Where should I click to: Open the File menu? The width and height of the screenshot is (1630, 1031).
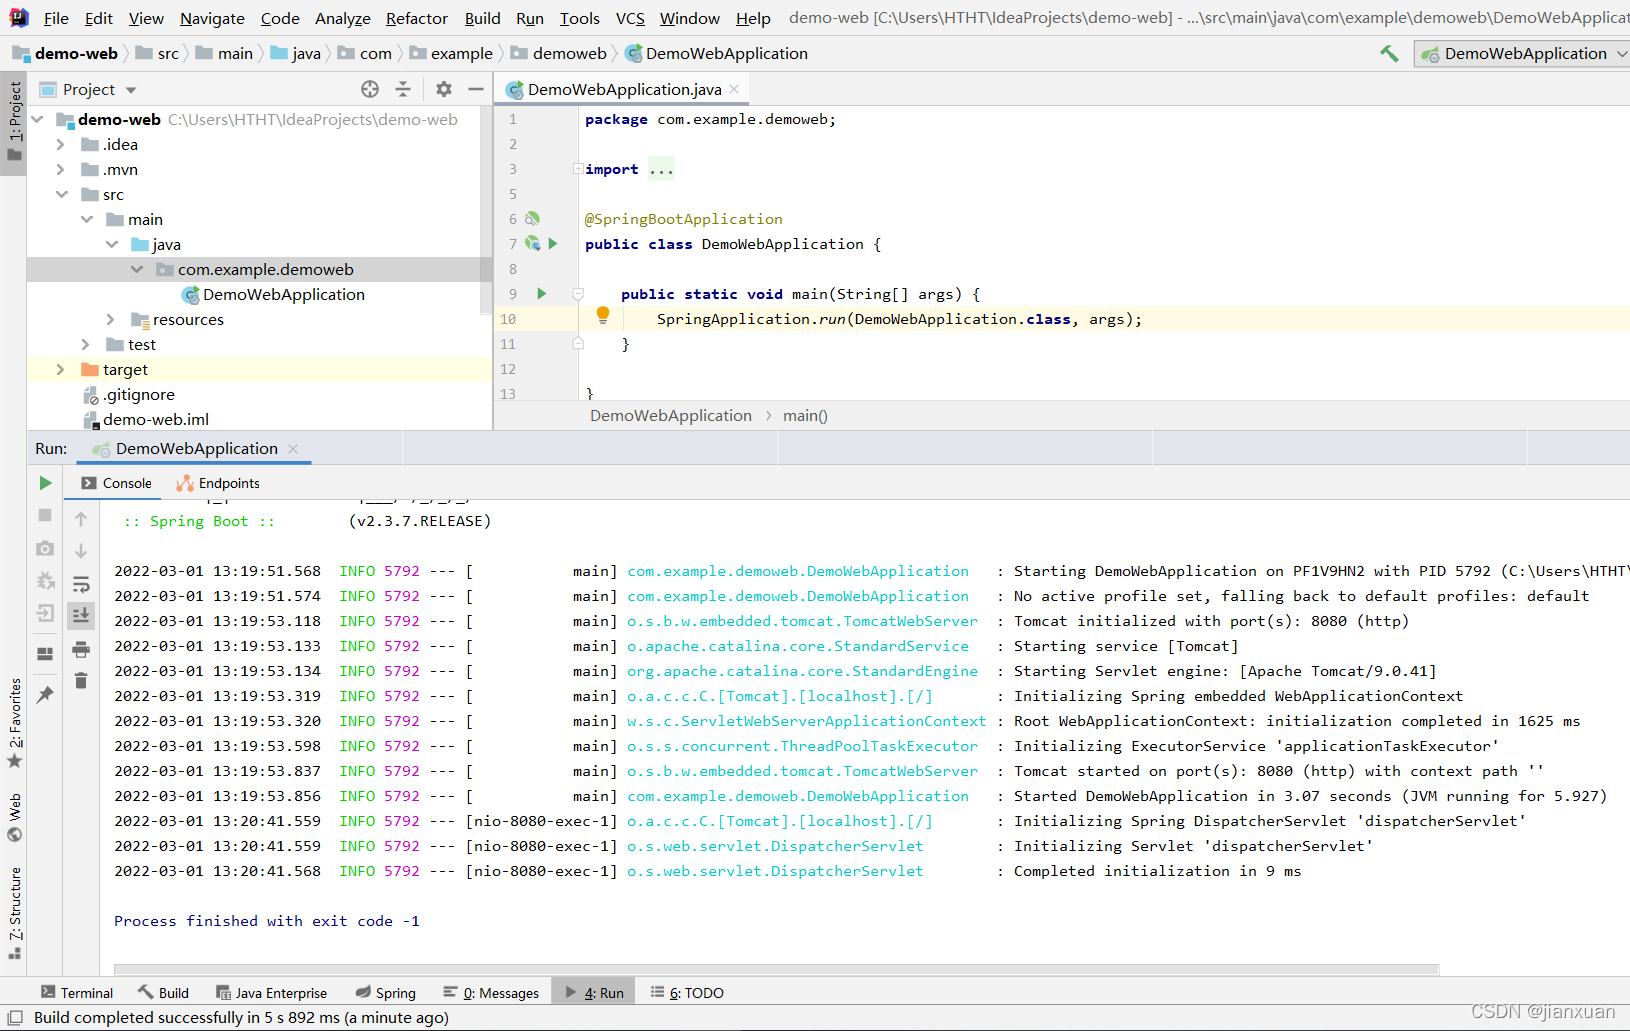(56, 18)
